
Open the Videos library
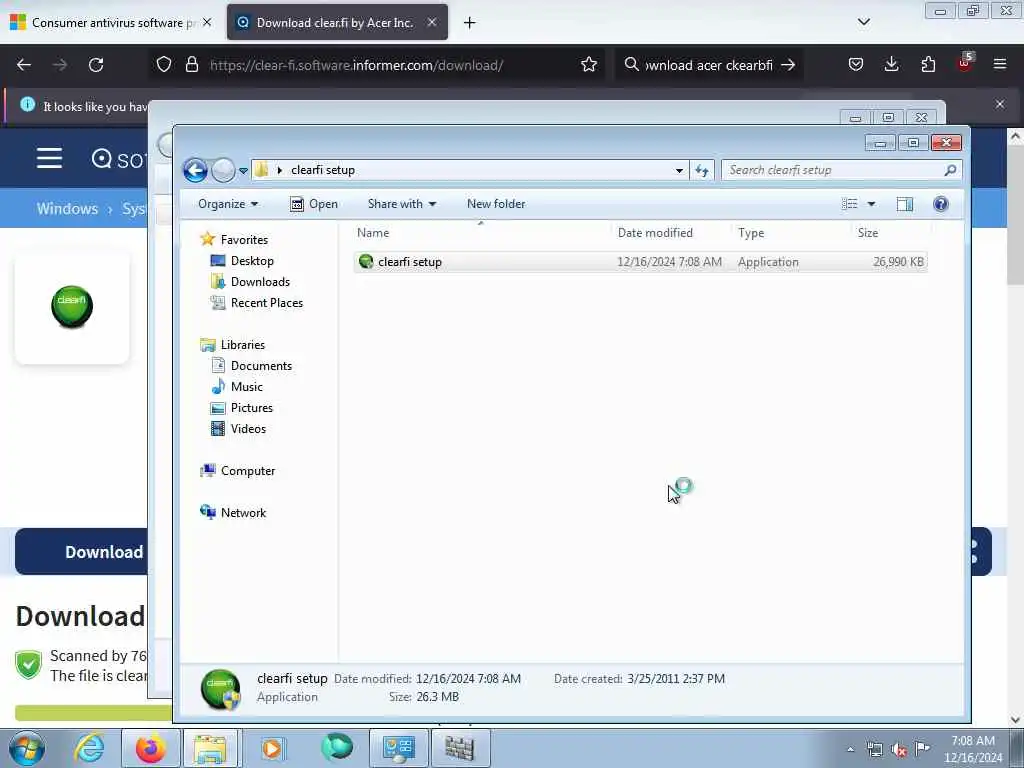(248, 428)
